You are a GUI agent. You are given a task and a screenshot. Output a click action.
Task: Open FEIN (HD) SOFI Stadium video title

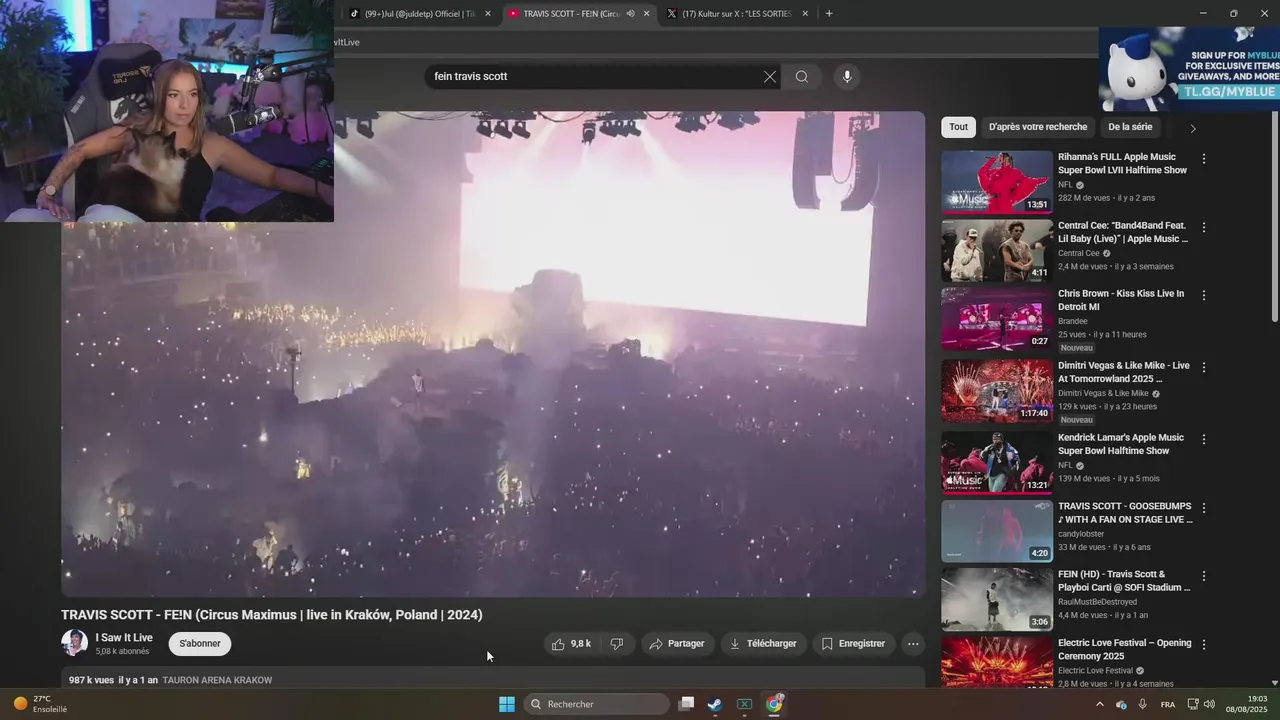[x=1124, y=581]
